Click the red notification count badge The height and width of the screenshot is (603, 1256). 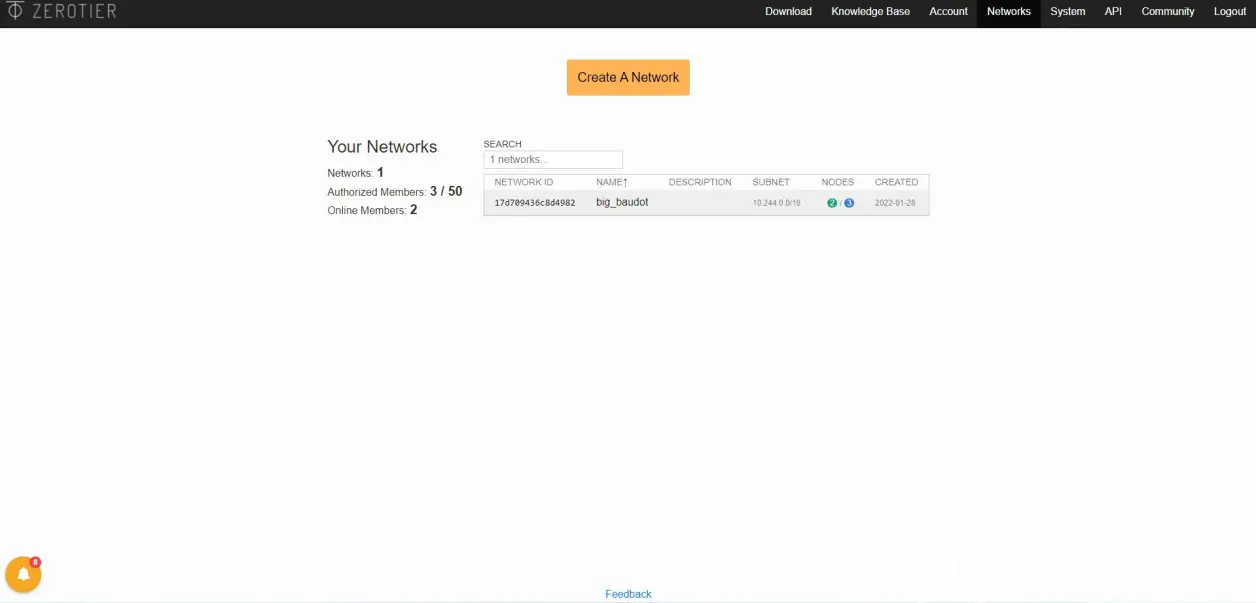35,562
